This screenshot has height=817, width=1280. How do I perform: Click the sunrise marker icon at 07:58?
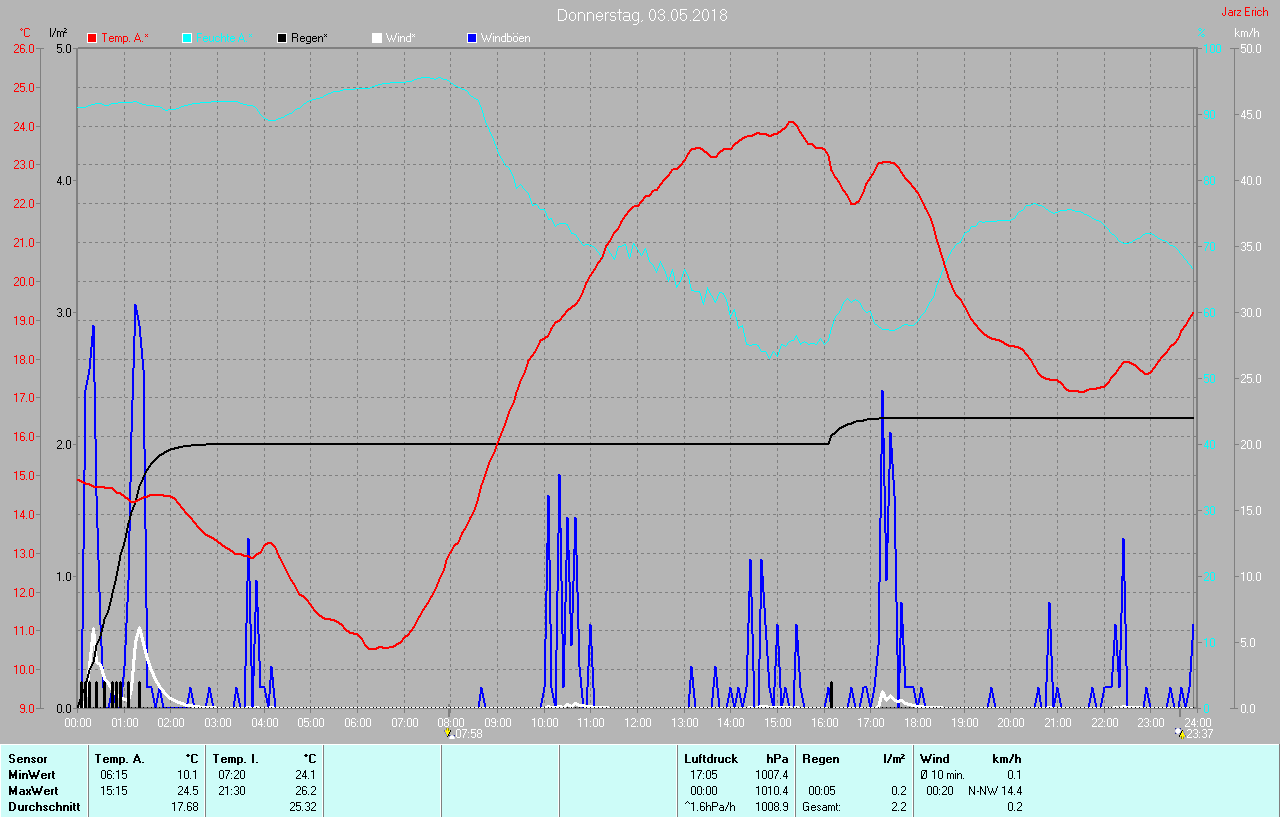(449, 733)
